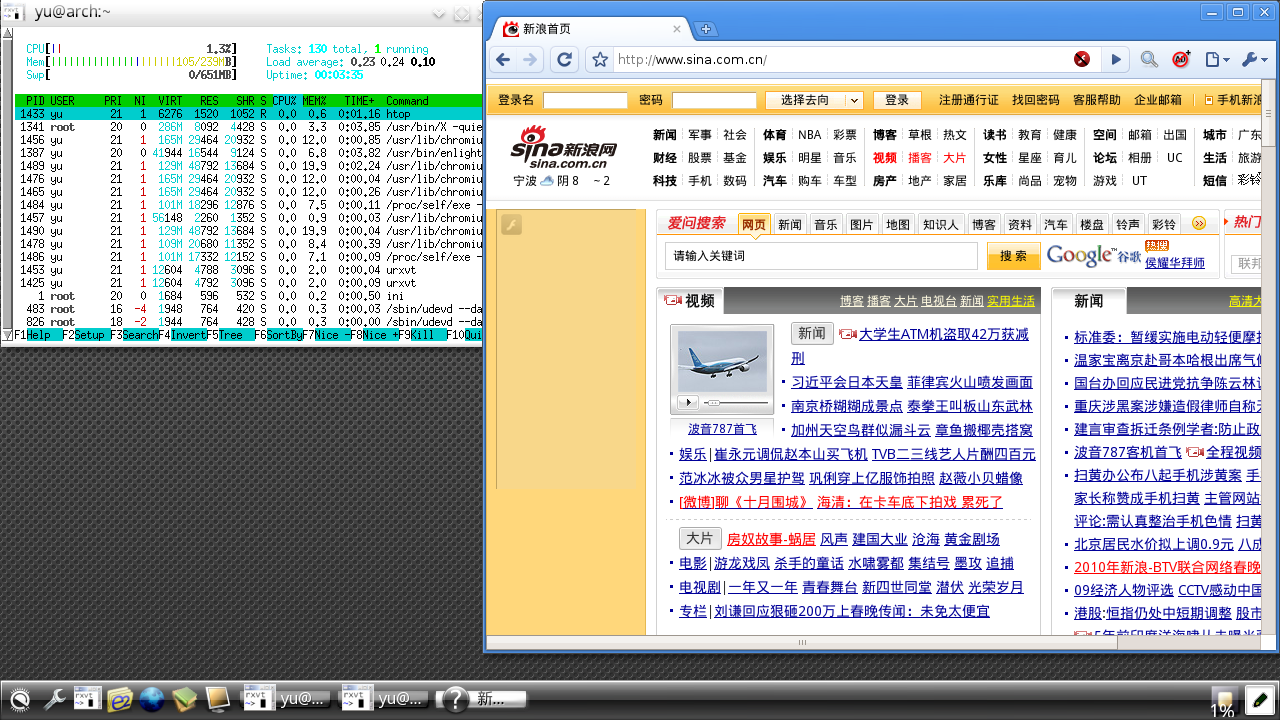Screen dimensions: 1280x720
Task: Open a new tab with the plus button
Action: tap(706, 29)
